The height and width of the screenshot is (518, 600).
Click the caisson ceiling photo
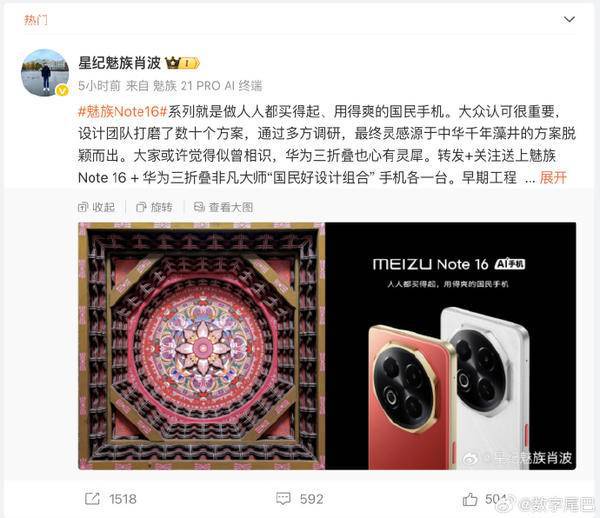pos(202,346)
